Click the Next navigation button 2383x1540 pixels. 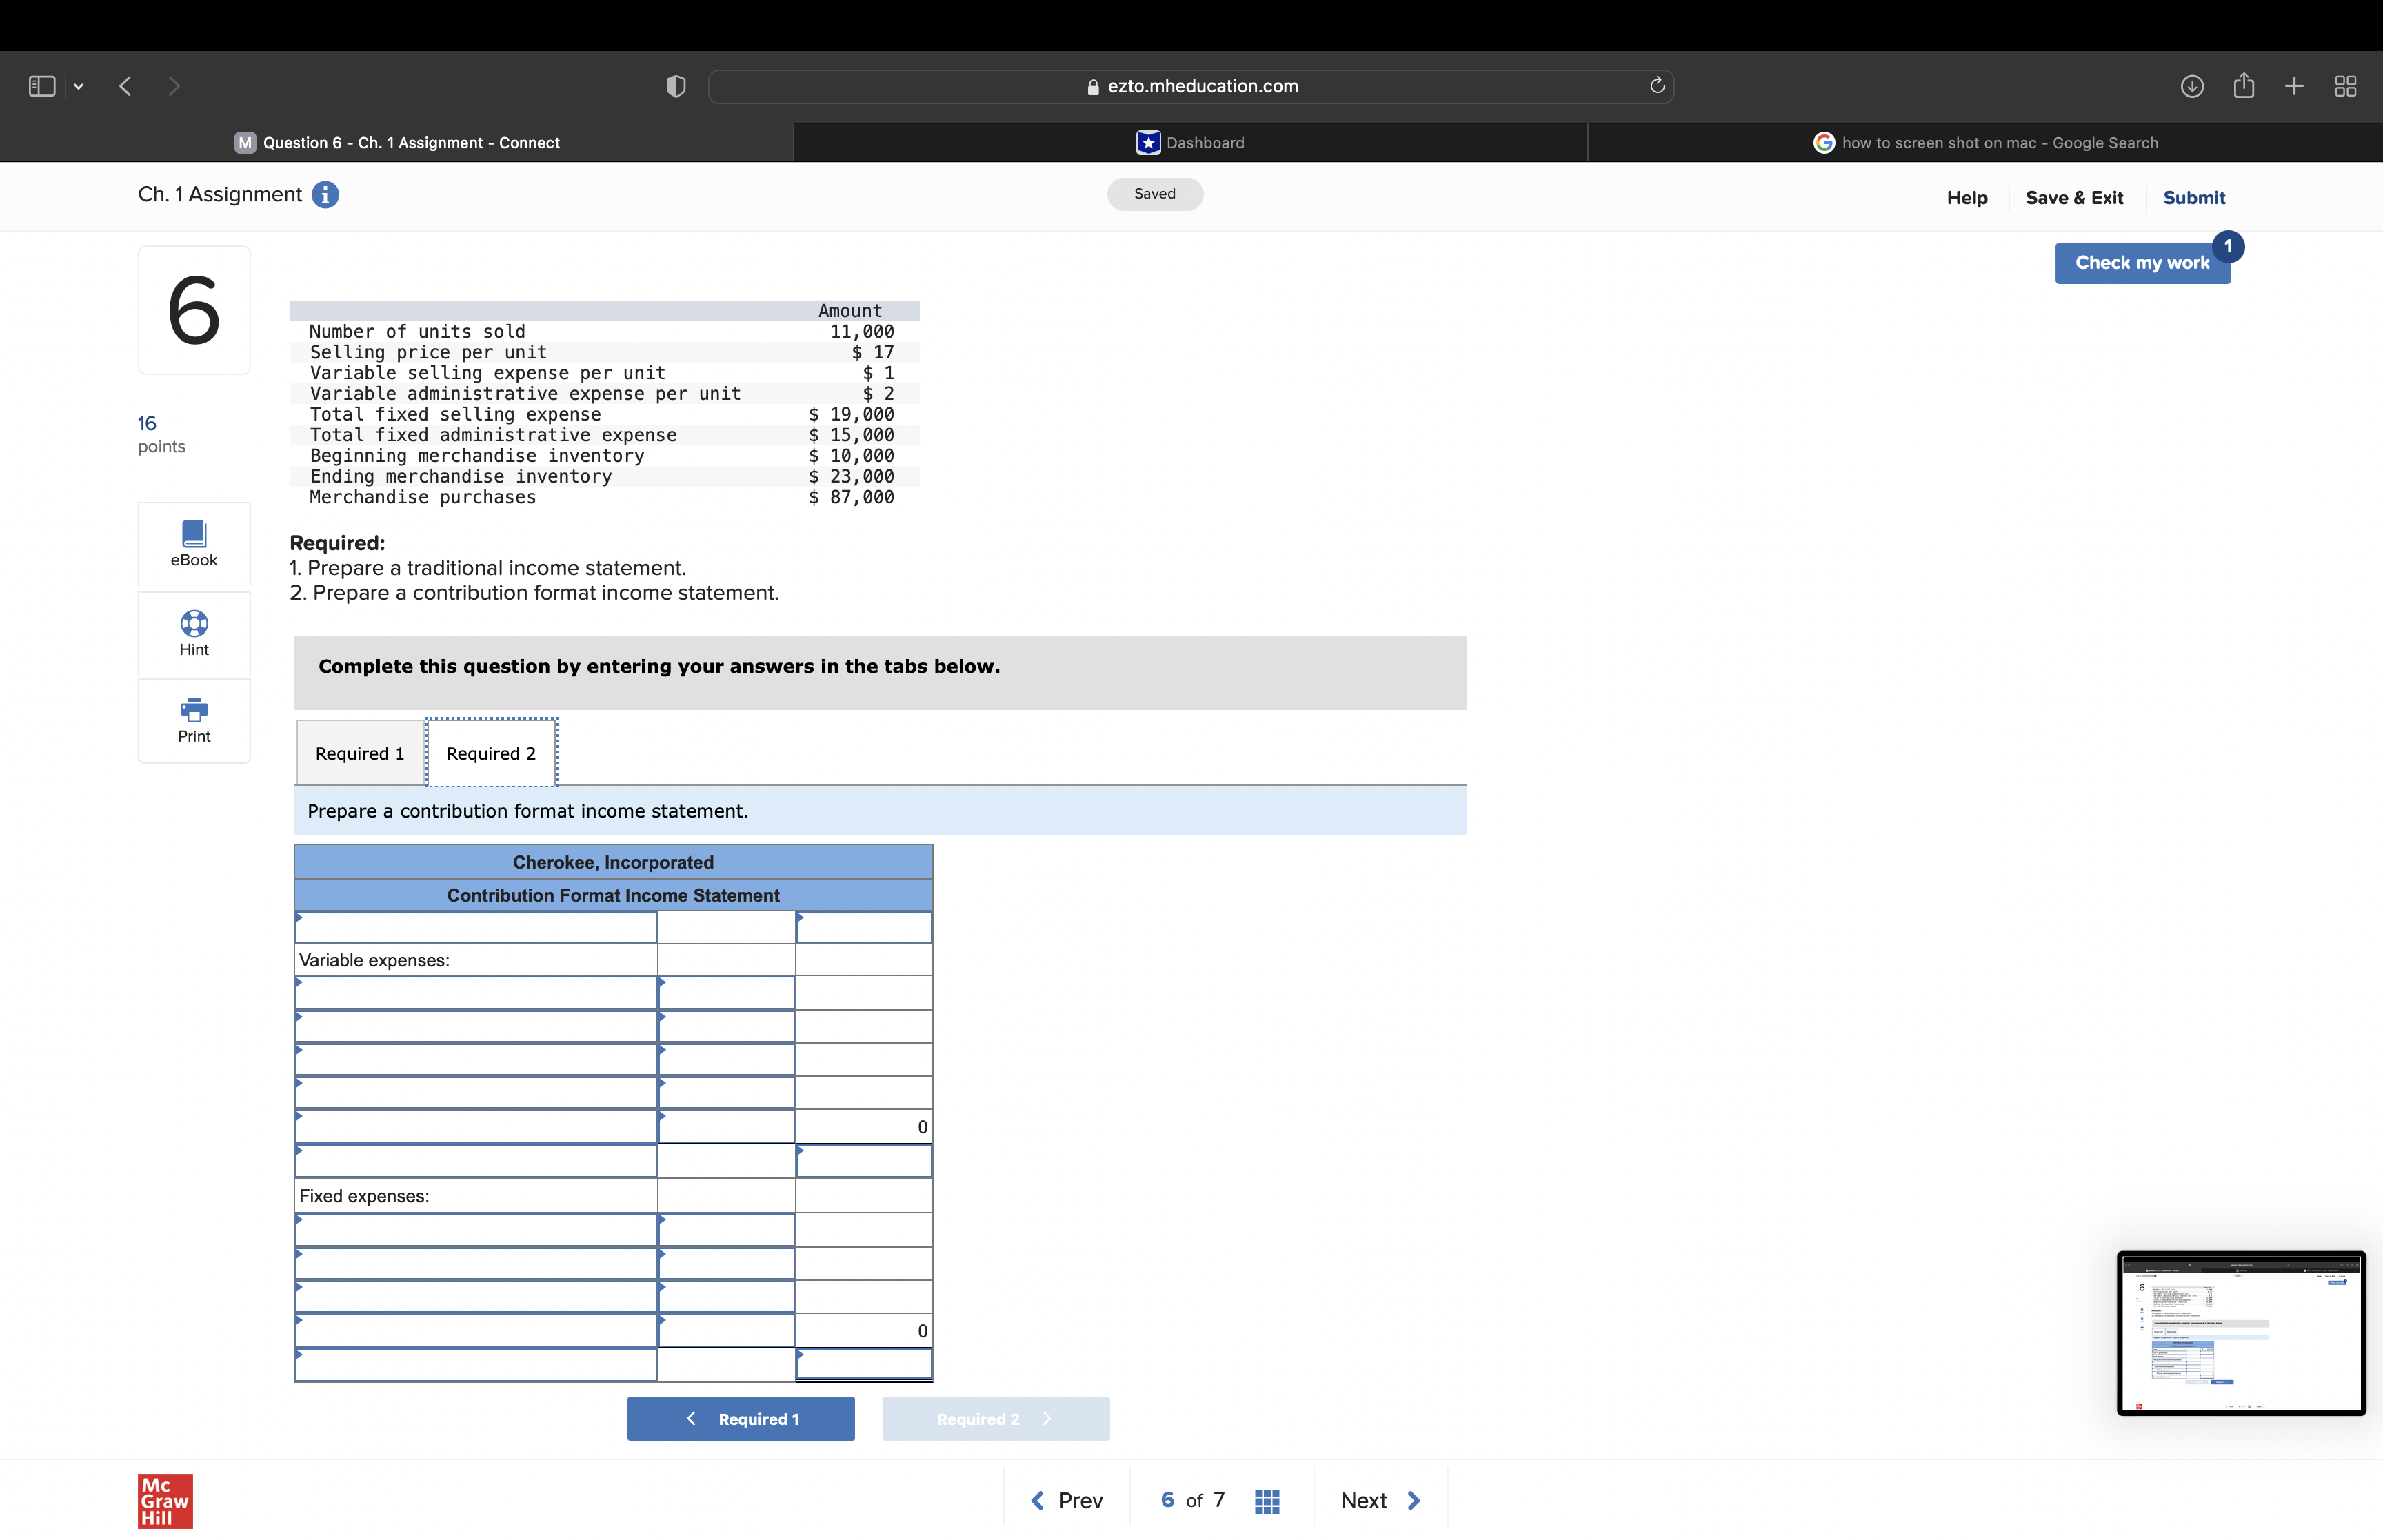[x=1379, y=1500]
